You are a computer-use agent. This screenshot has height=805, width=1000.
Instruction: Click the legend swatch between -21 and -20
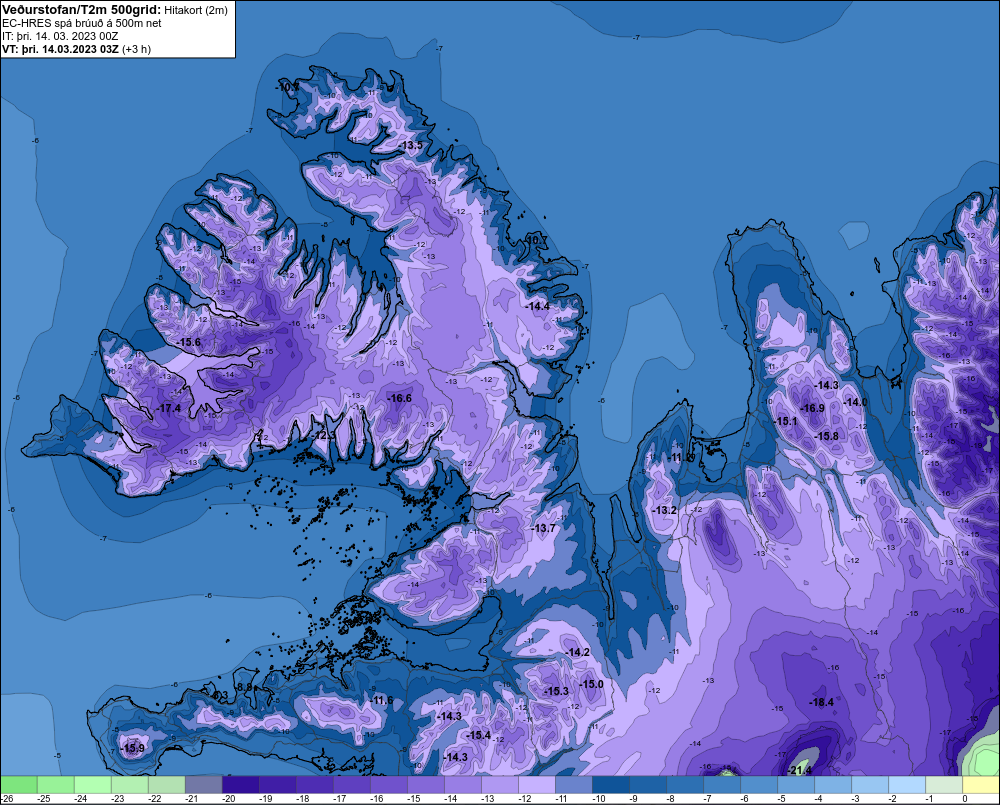click(203, 784)
